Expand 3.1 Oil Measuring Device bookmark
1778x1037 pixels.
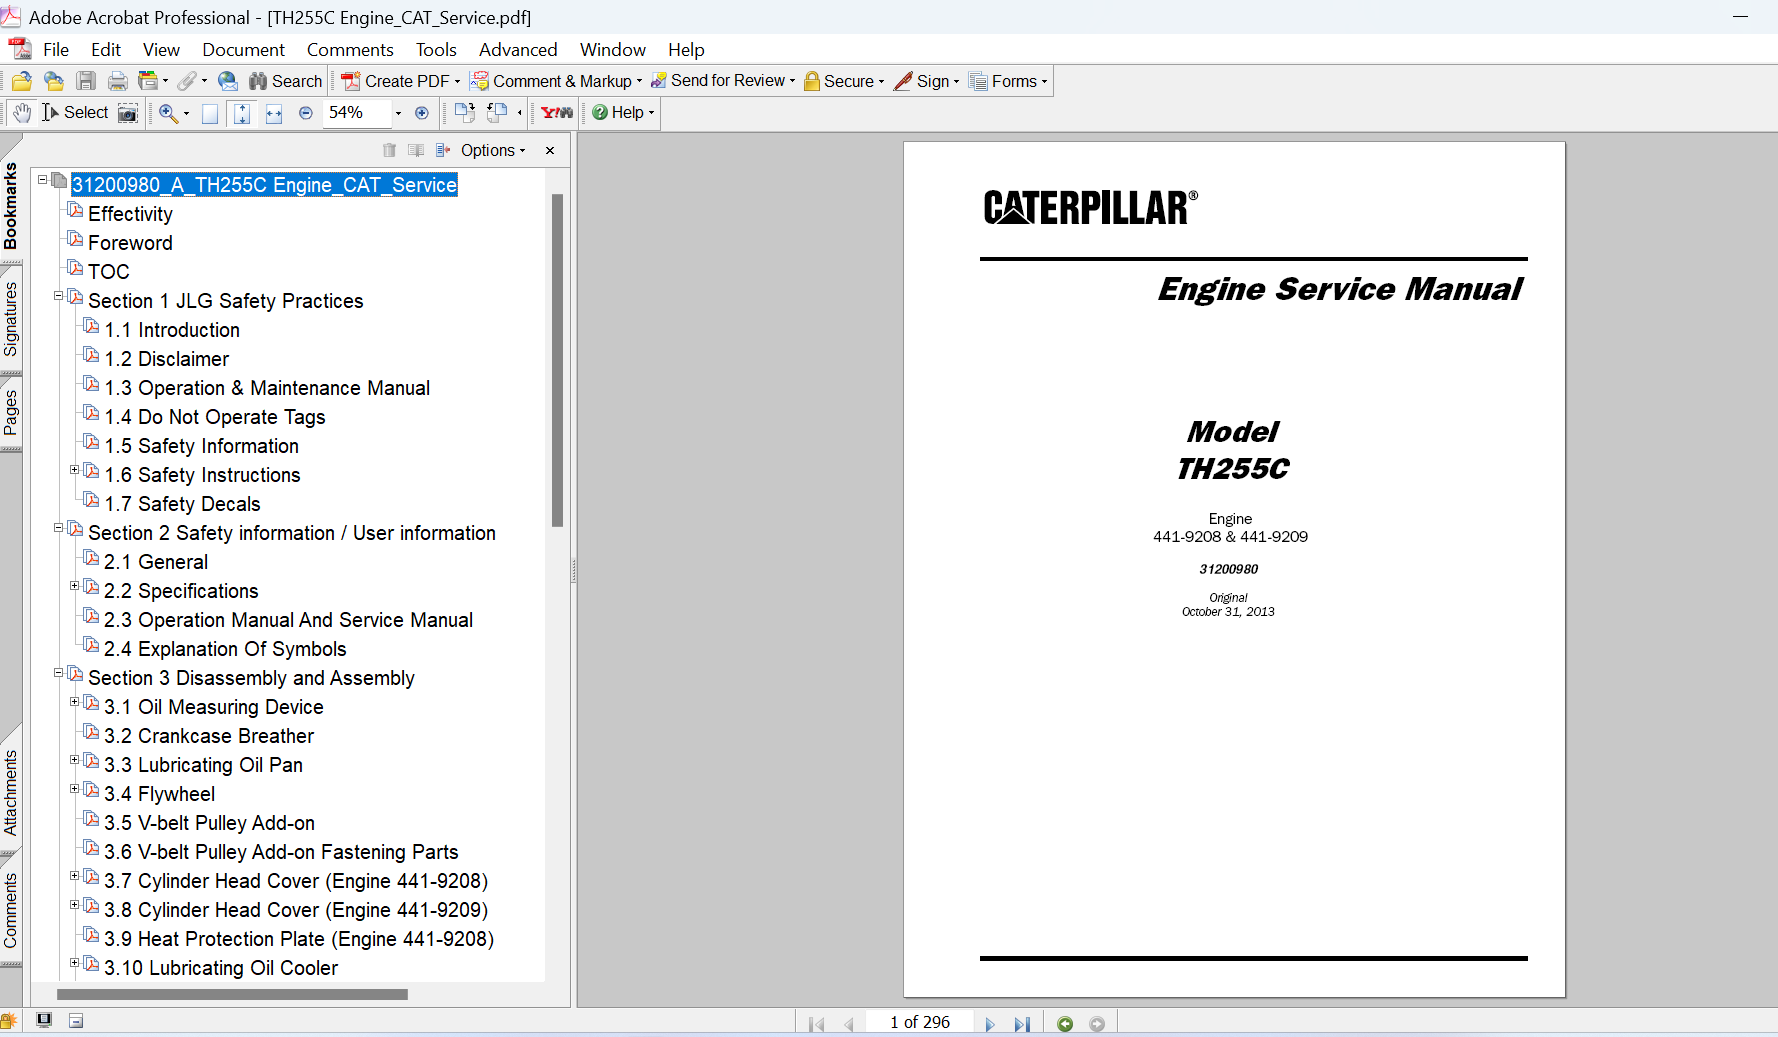(74, 702)
